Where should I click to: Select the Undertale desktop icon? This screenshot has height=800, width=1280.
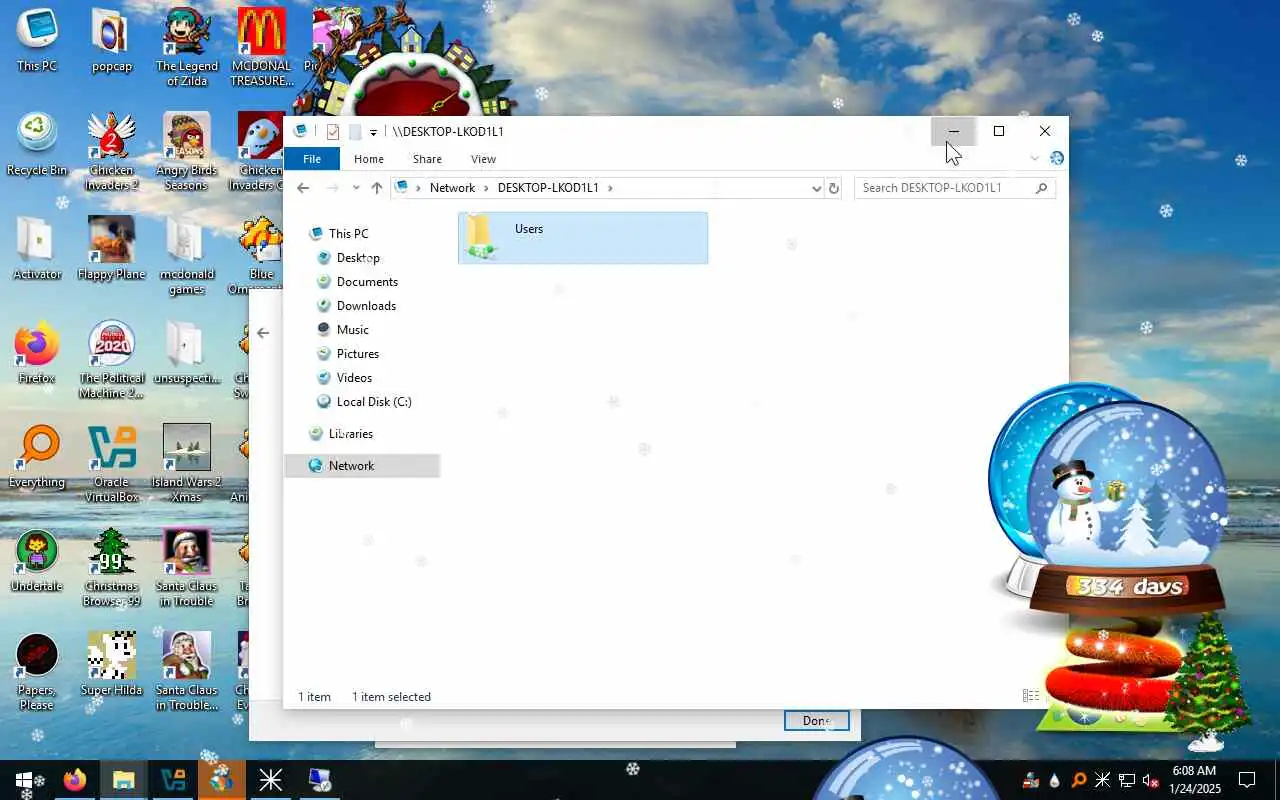pos(37,561)
